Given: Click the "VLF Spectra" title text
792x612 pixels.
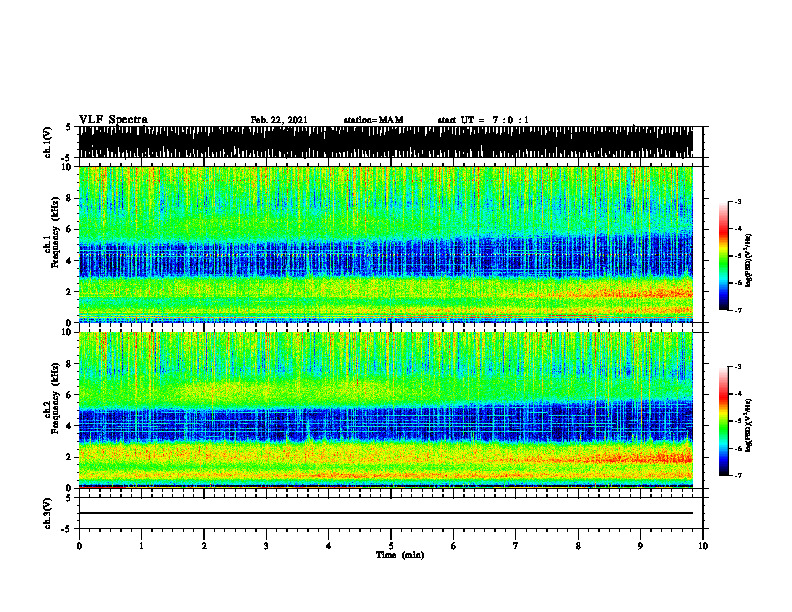Looking at the screenshot, I should click(x=113, y=119).
